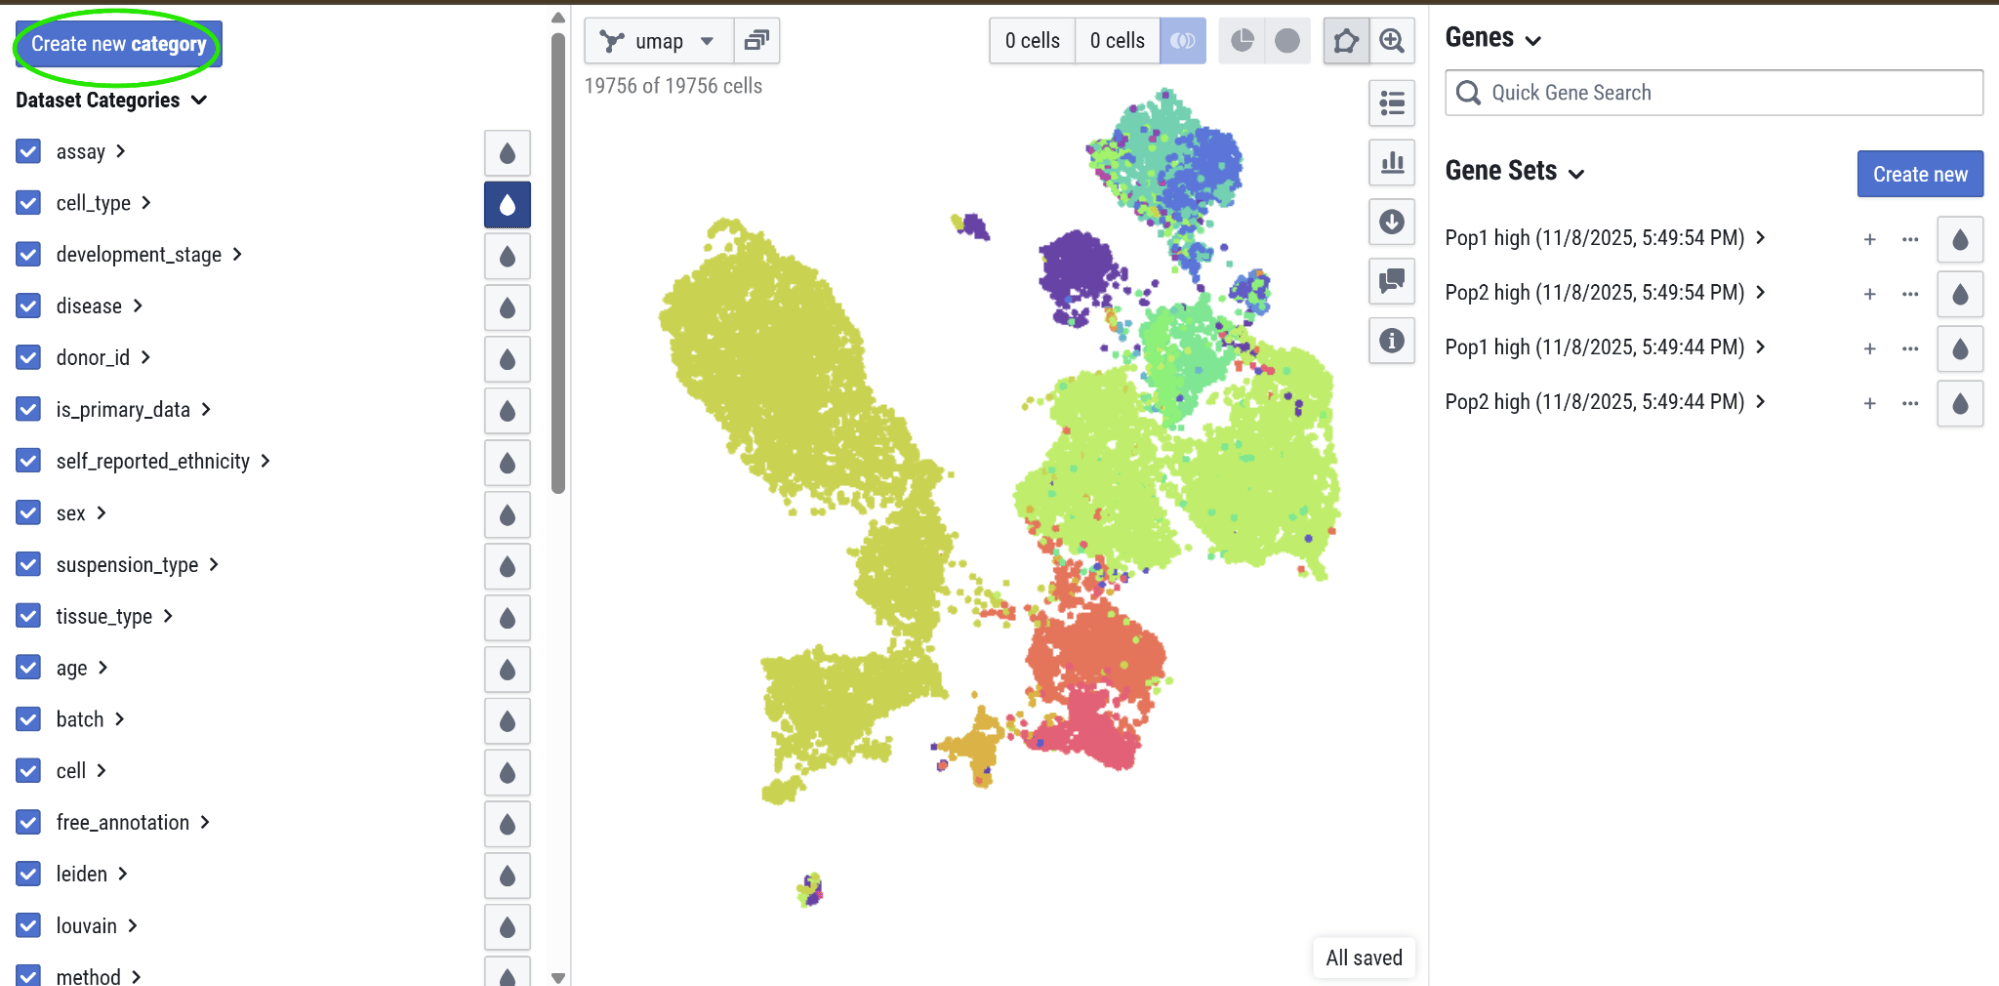
Task: Open the gene expression histogram icon
Action: pyautogui.click(x=1391, y=163)
